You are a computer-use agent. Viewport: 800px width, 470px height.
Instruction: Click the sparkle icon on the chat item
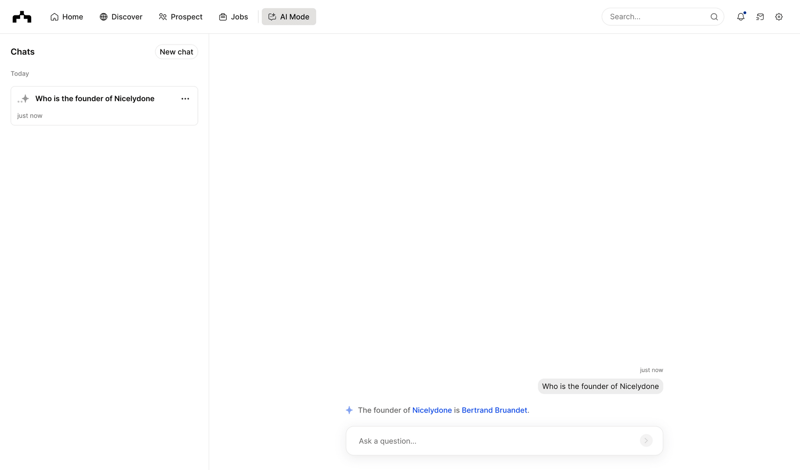(x=23, y=99)
